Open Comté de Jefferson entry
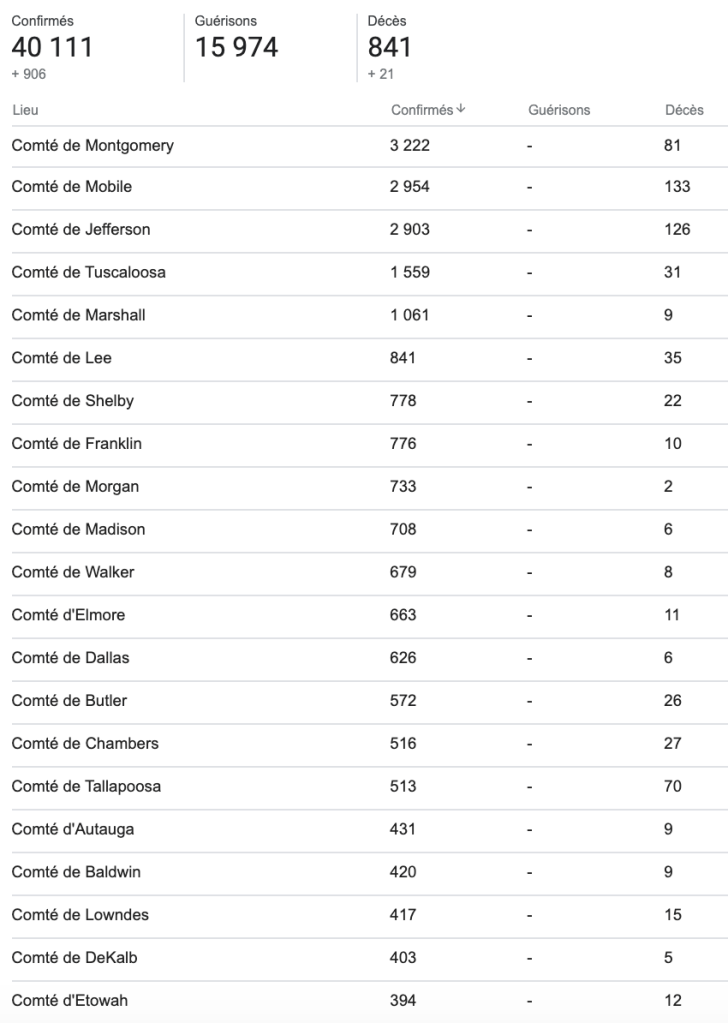Image resolution: width=728 pixels, height=1023 pixels. coord(81,229)
